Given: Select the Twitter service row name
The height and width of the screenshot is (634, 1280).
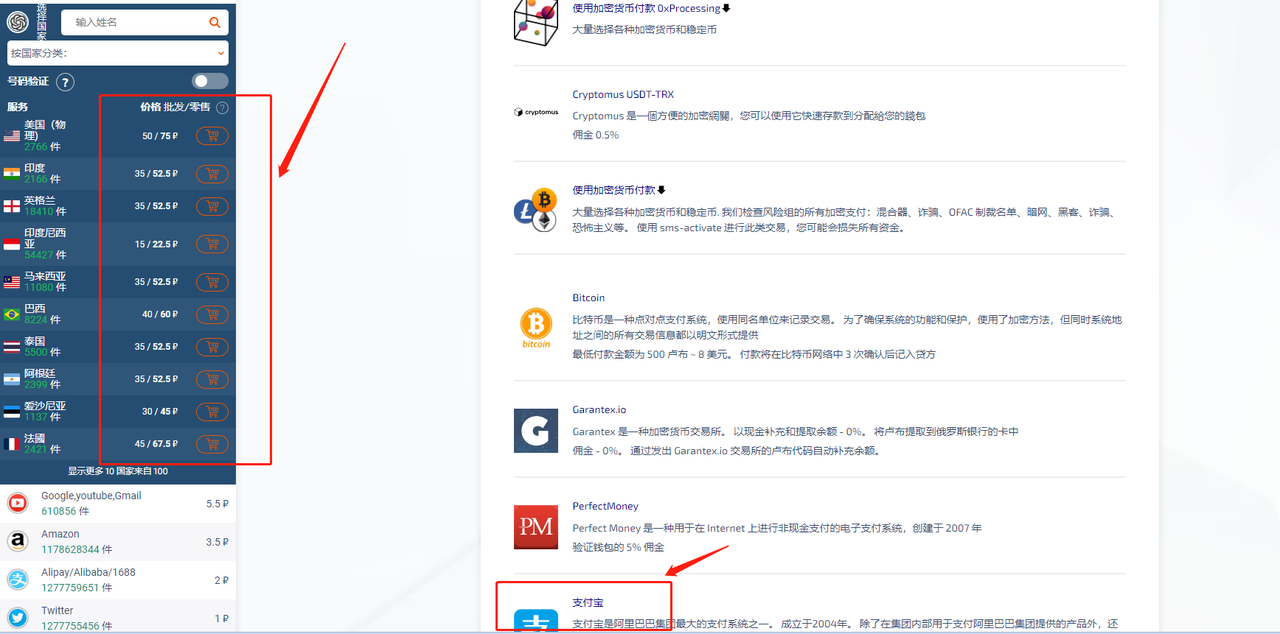Looking at the screenshot, I should [x=57, y=610].
